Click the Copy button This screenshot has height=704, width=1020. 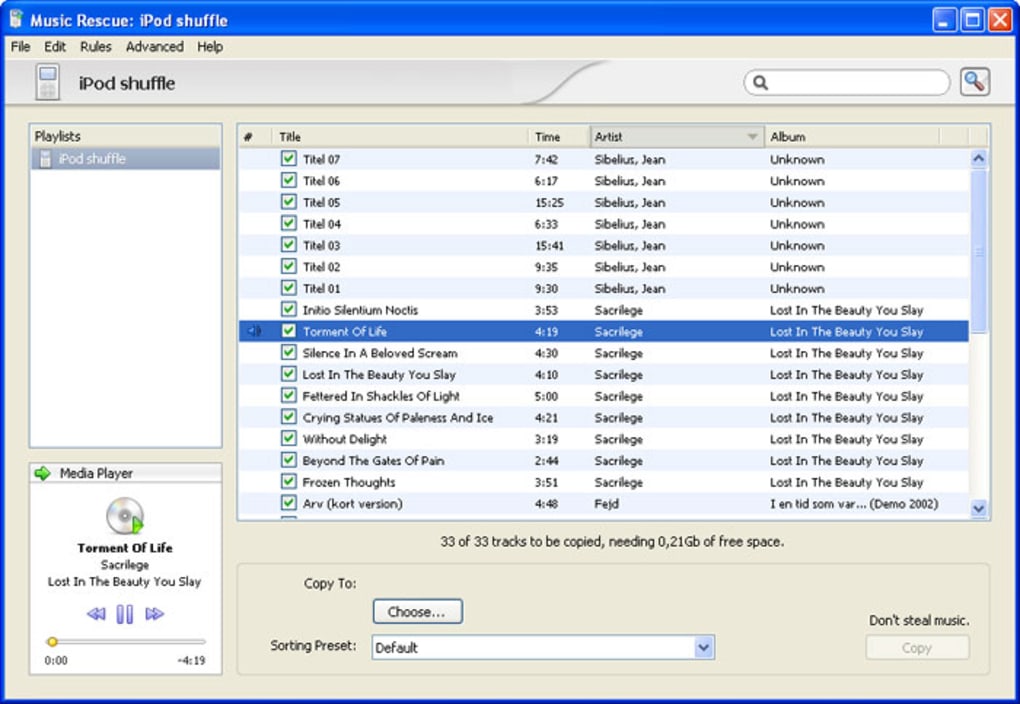coord(917,648)
